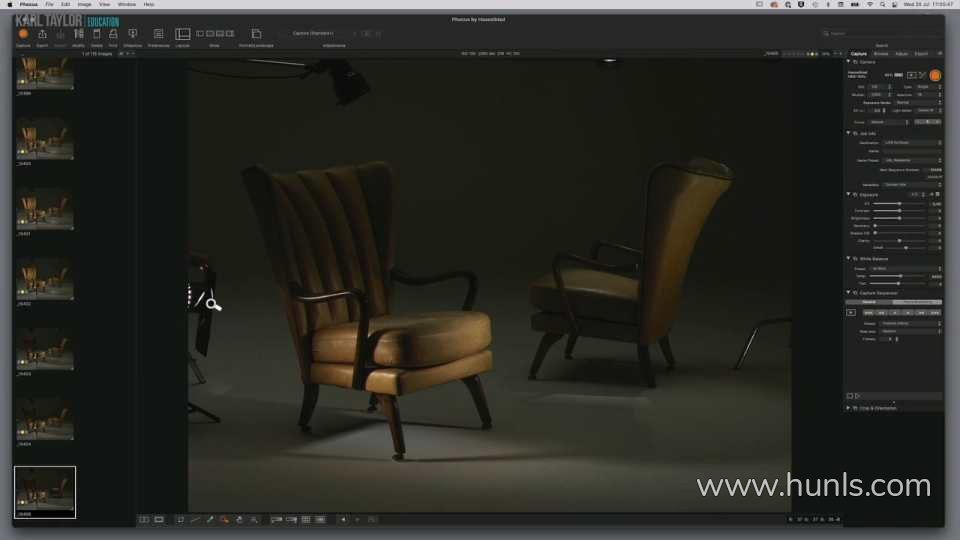Click the Export toolbar icon
Image resolution: width=960 pixels, height=540 pixels.
(x=42, y=34)
